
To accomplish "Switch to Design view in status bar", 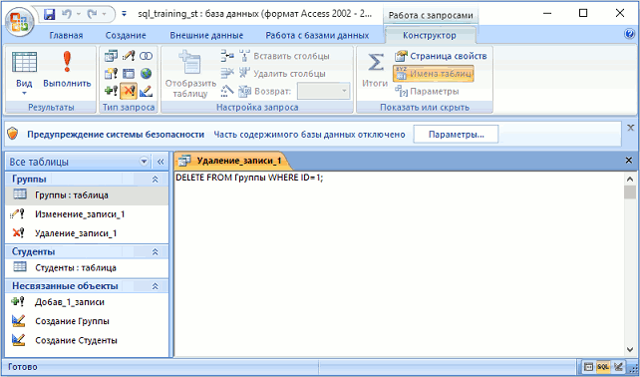I will coord(618,367).
